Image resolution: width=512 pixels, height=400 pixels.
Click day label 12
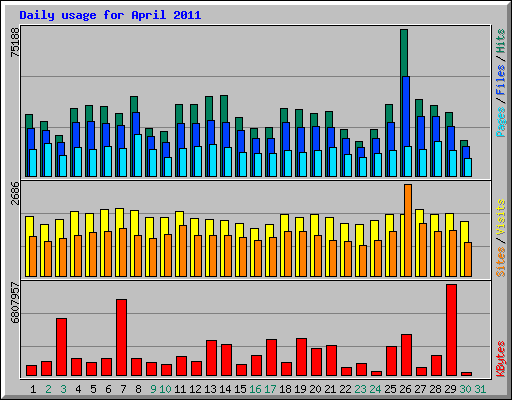195,389
